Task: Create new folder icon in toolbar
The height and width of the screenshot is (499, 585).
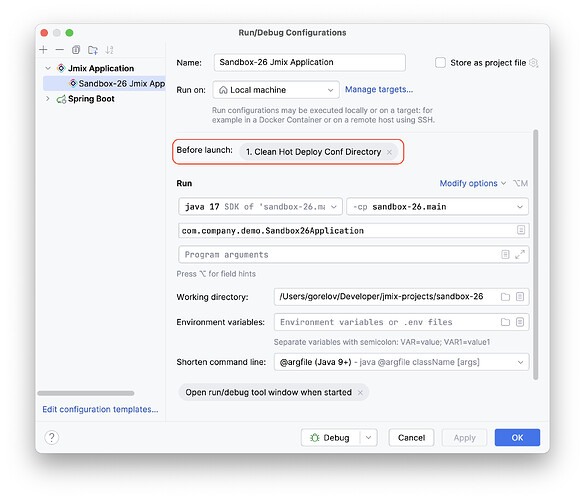Action: click(x=93, y=50)
